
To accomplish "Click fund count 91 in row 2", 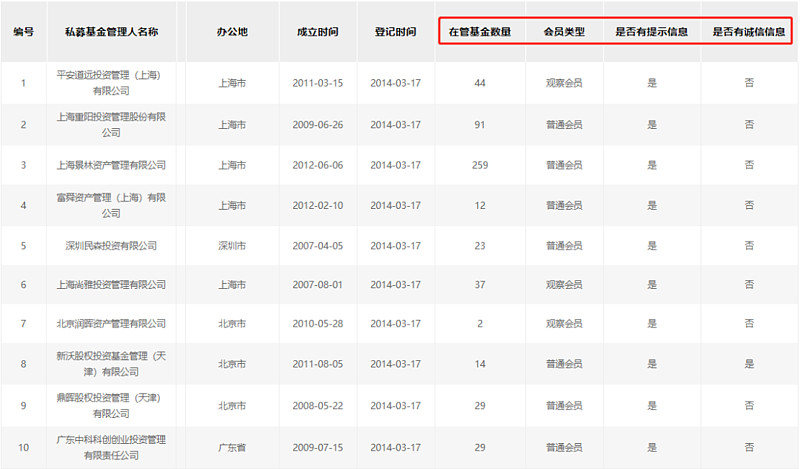I will [x=480, y=125].
